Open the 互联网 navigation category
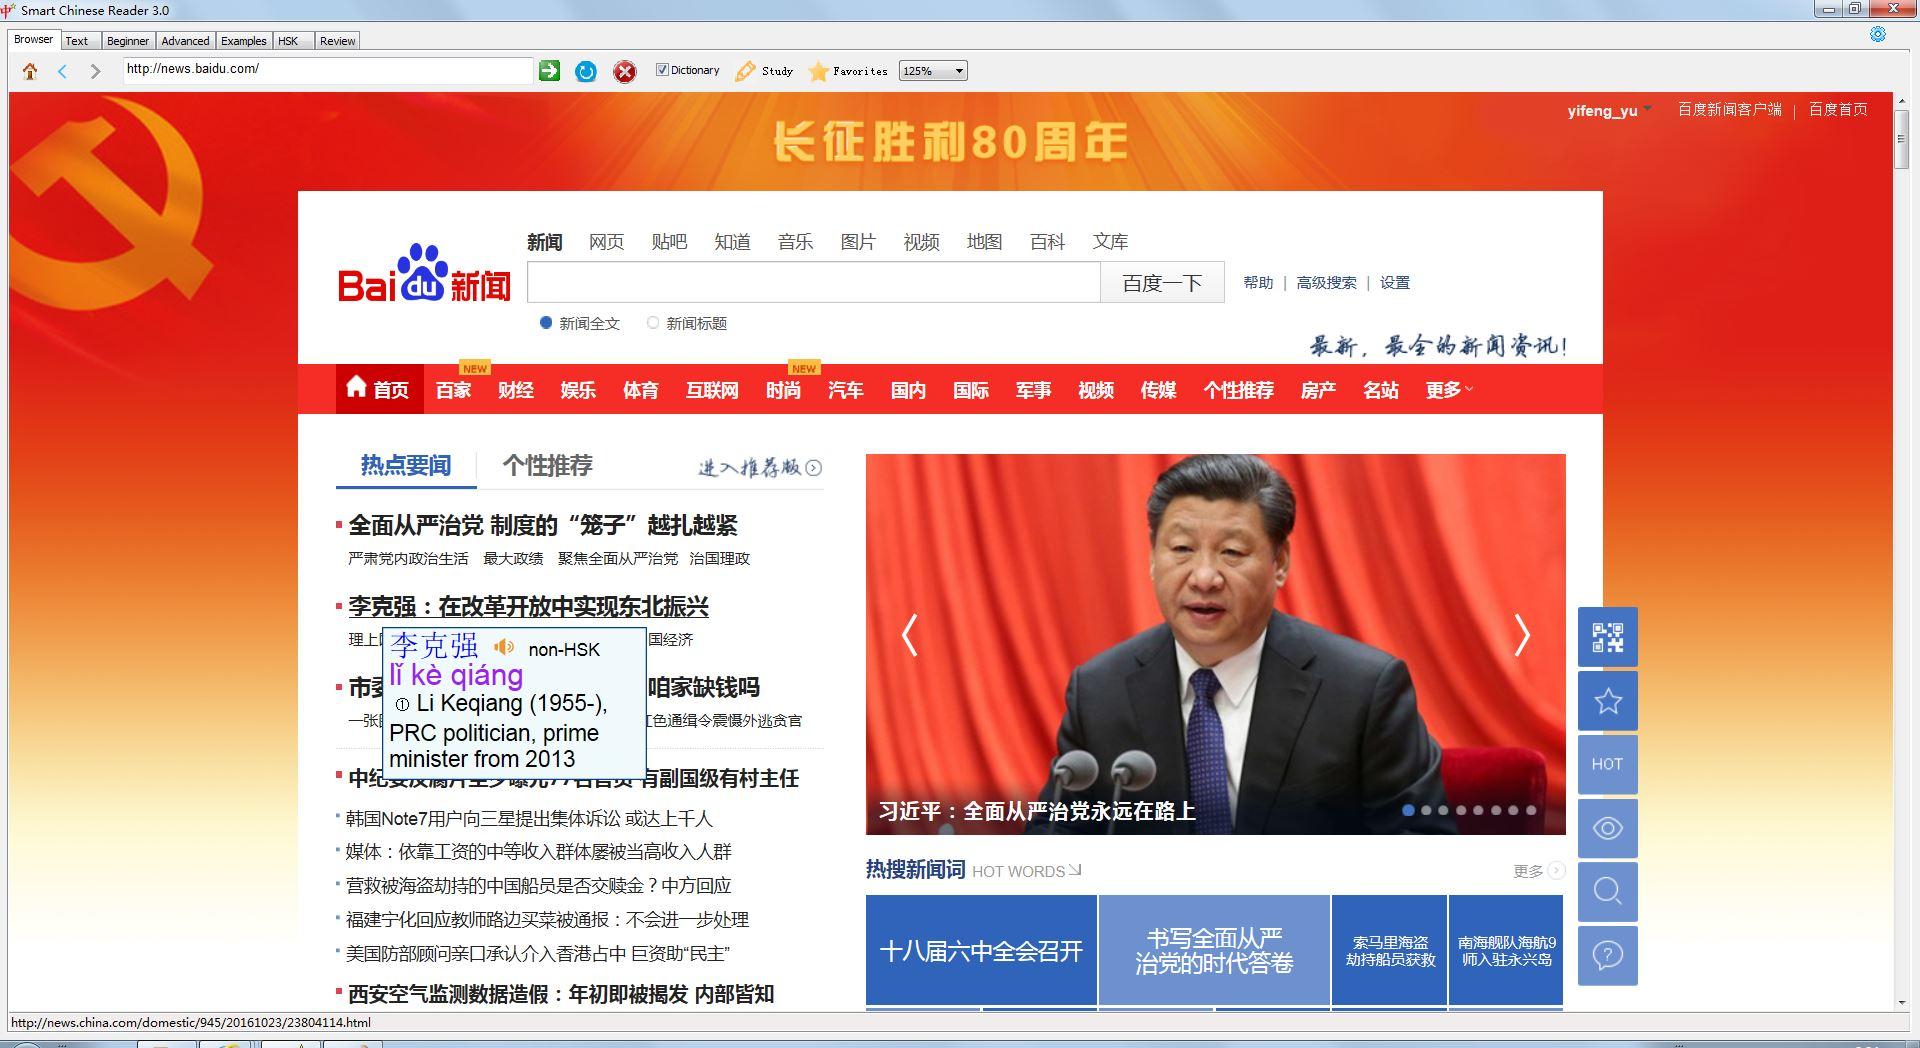The width and height of the screenshot is (1920, 1048). pyautogui.click(x=712, y=390)
